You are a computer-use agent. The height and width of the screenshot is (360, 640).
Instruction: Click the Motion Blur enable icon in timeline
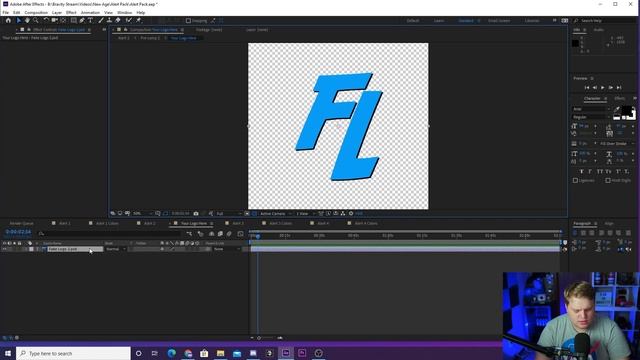(229, 234)
